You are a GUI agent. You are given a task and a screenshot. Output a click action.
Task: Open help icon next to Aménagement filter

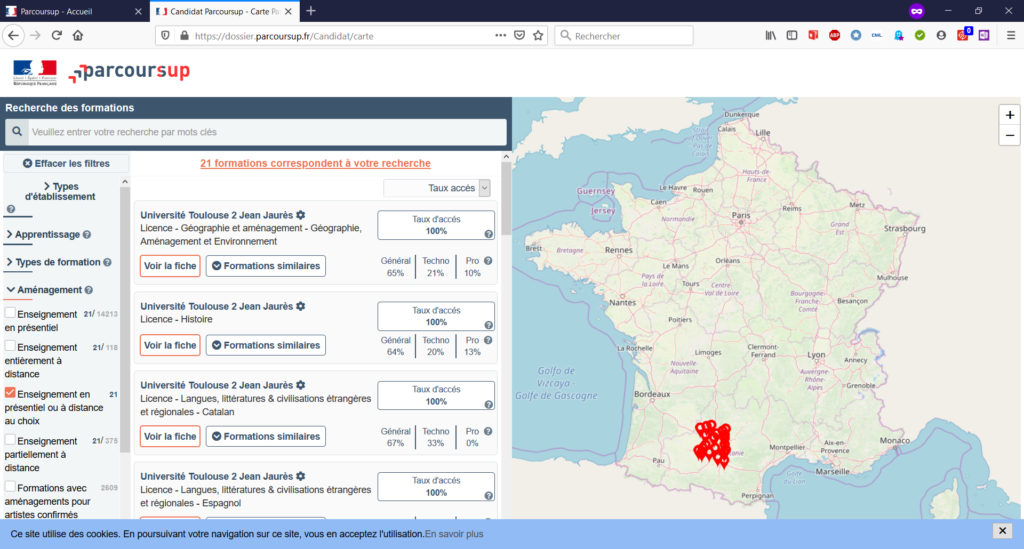pyautogui.click(x=89, y=290)
